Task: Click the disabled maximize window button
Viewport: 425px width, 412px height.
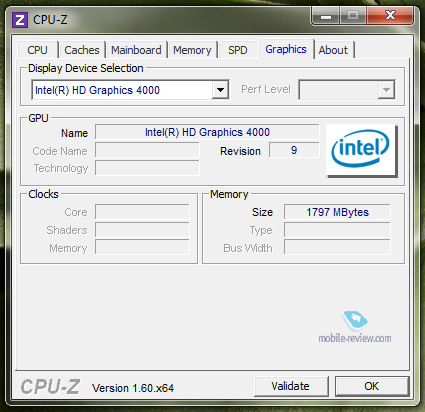Action: [x=353, y=16]
